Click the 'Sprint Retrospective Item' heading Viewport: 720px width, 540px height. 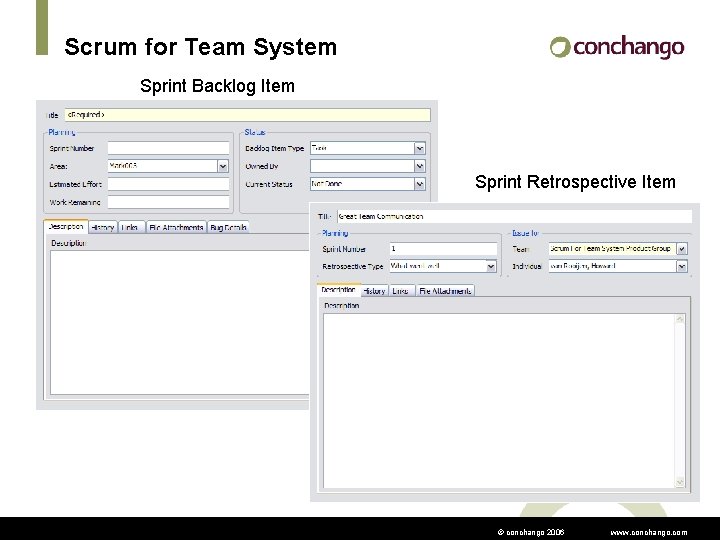point(575,182)
